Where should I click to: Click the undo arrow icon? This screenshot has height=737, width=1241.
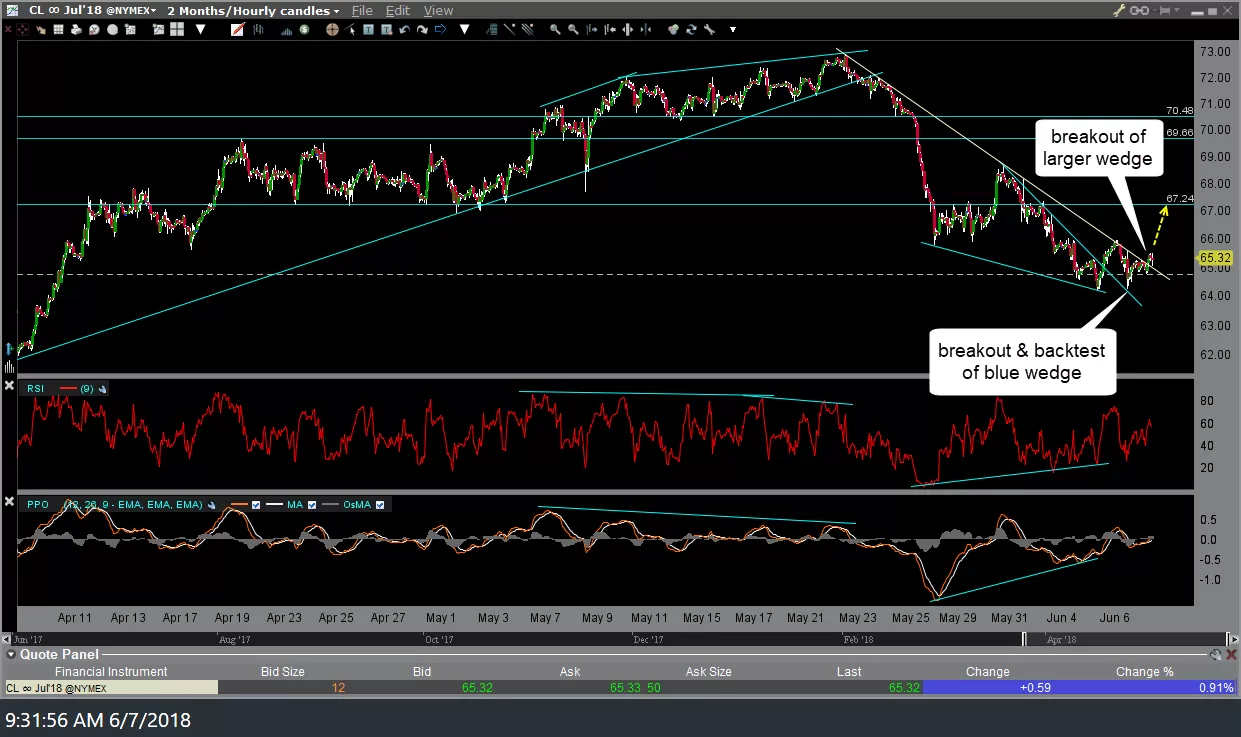point(404,30)
